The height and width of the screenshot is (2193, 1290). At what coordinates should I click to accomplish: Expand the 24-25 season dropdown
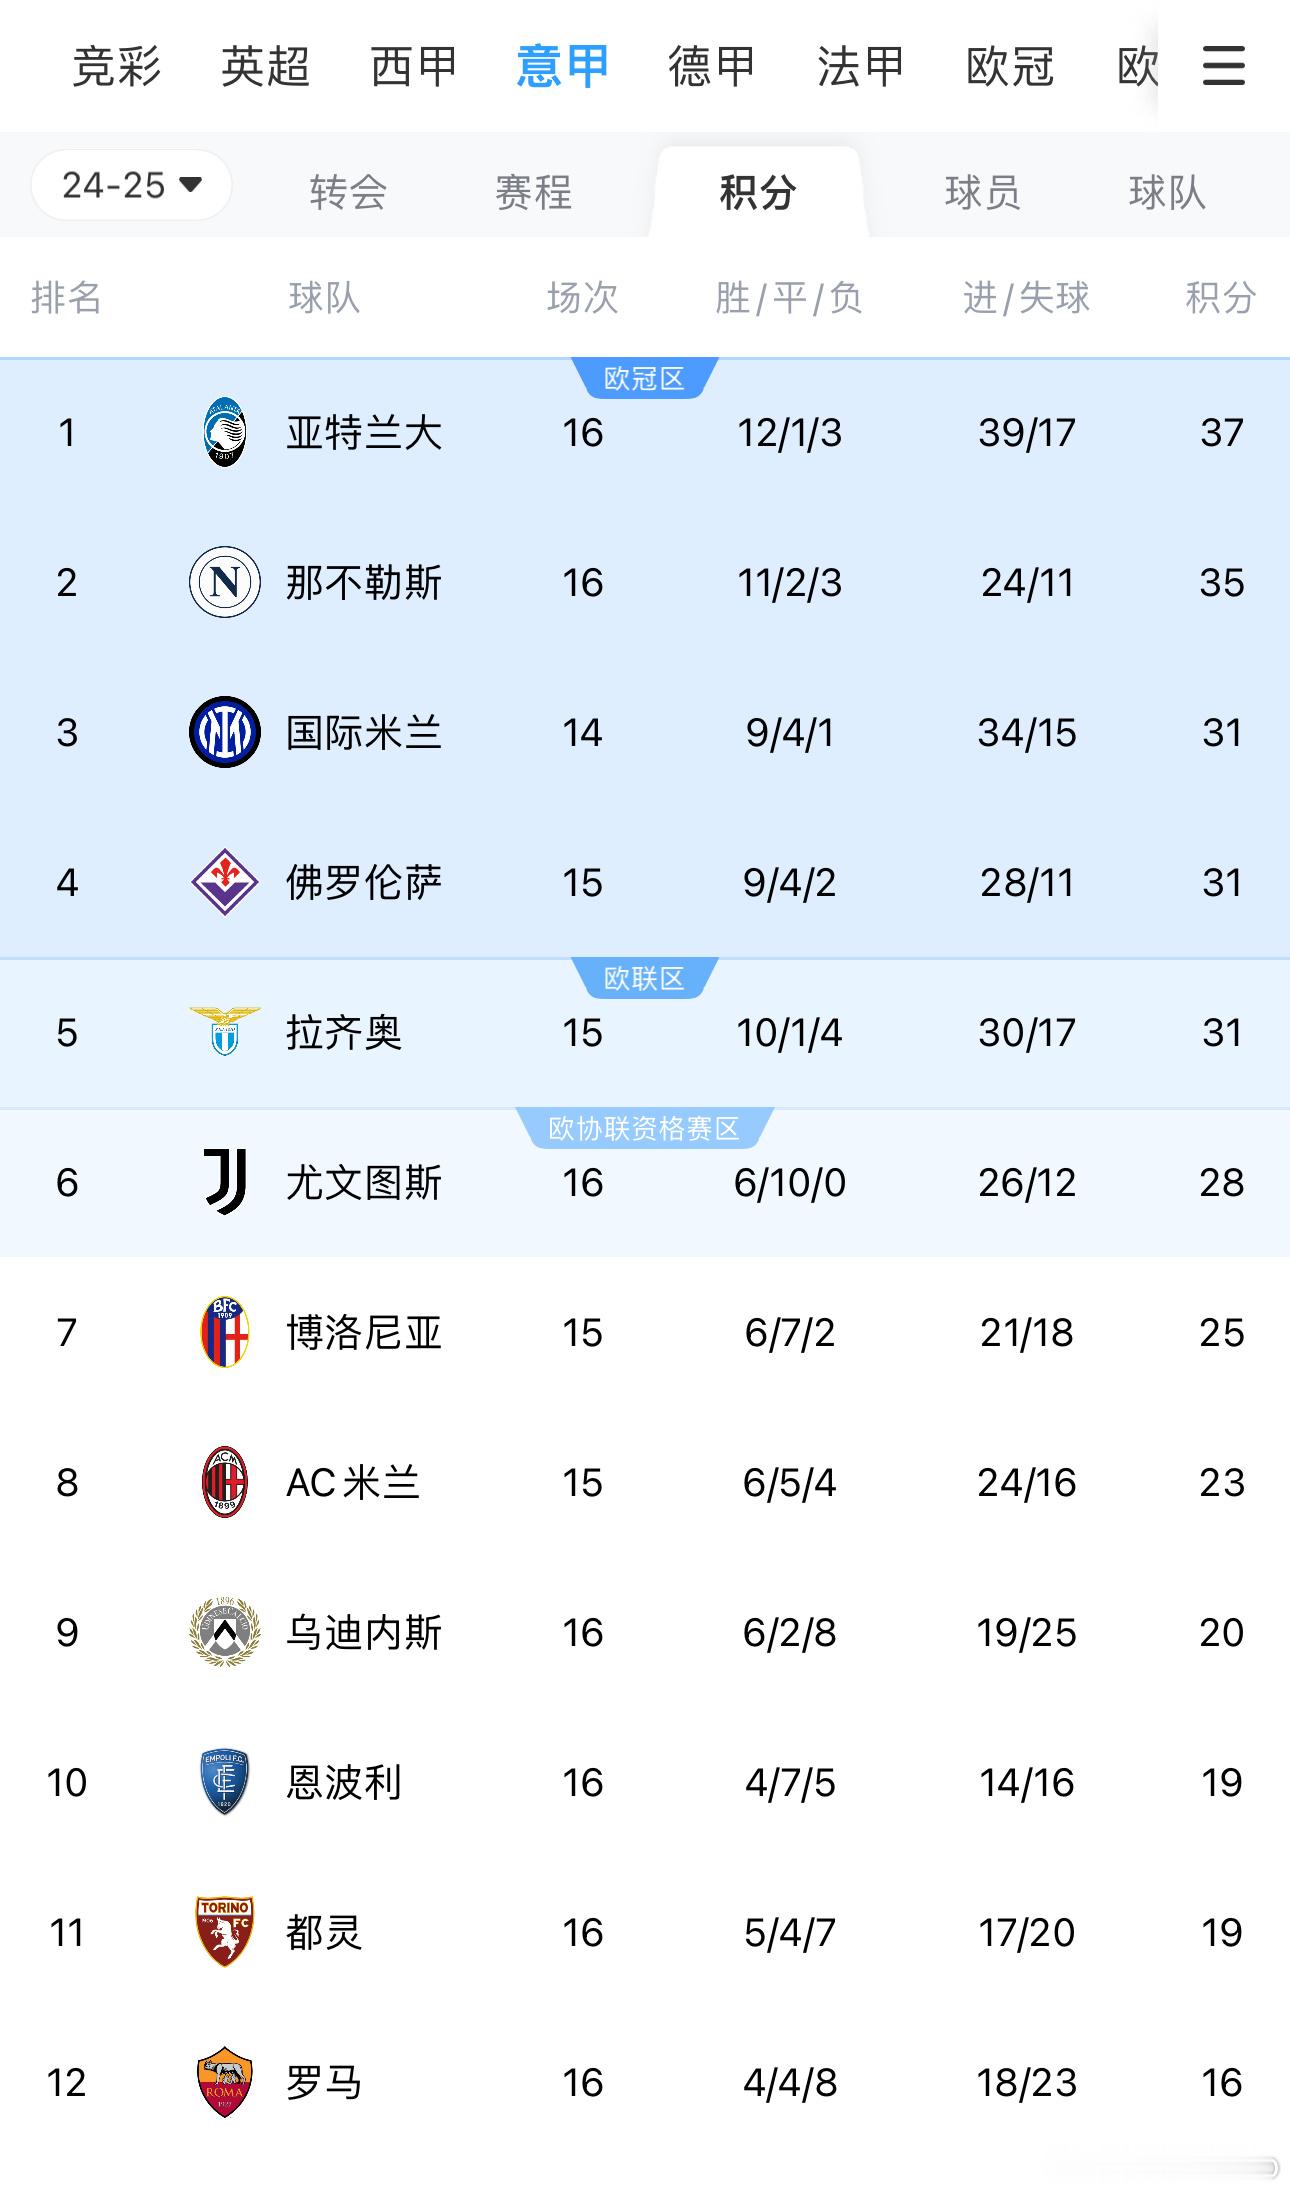click(132, 185)
